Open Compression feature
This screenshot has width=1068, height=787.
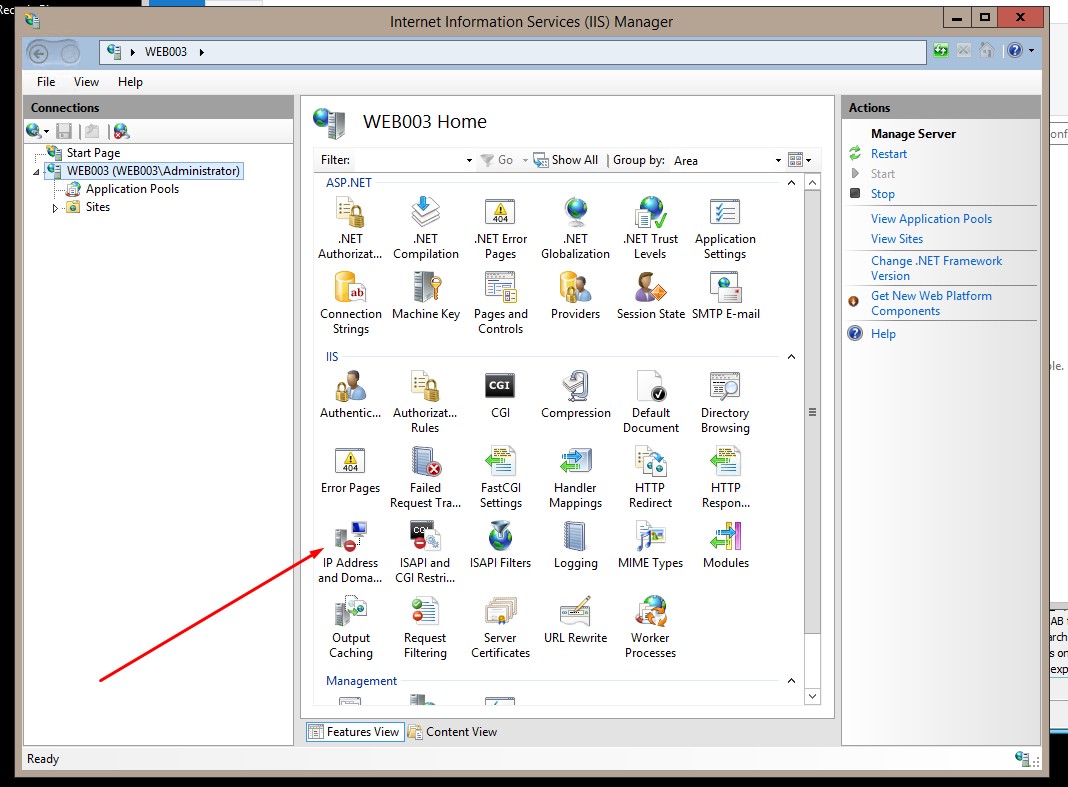click(x=576, y=395)
